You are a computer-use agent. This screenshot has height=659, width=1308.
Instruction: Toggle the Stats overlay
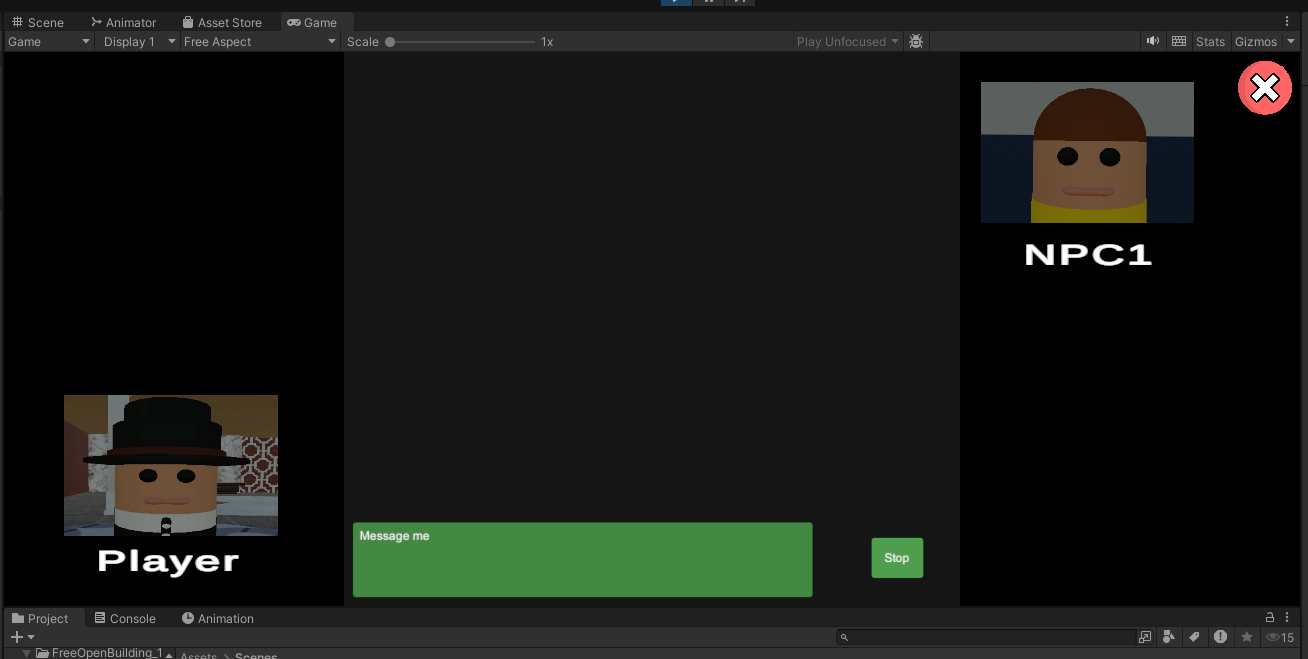1210,41
